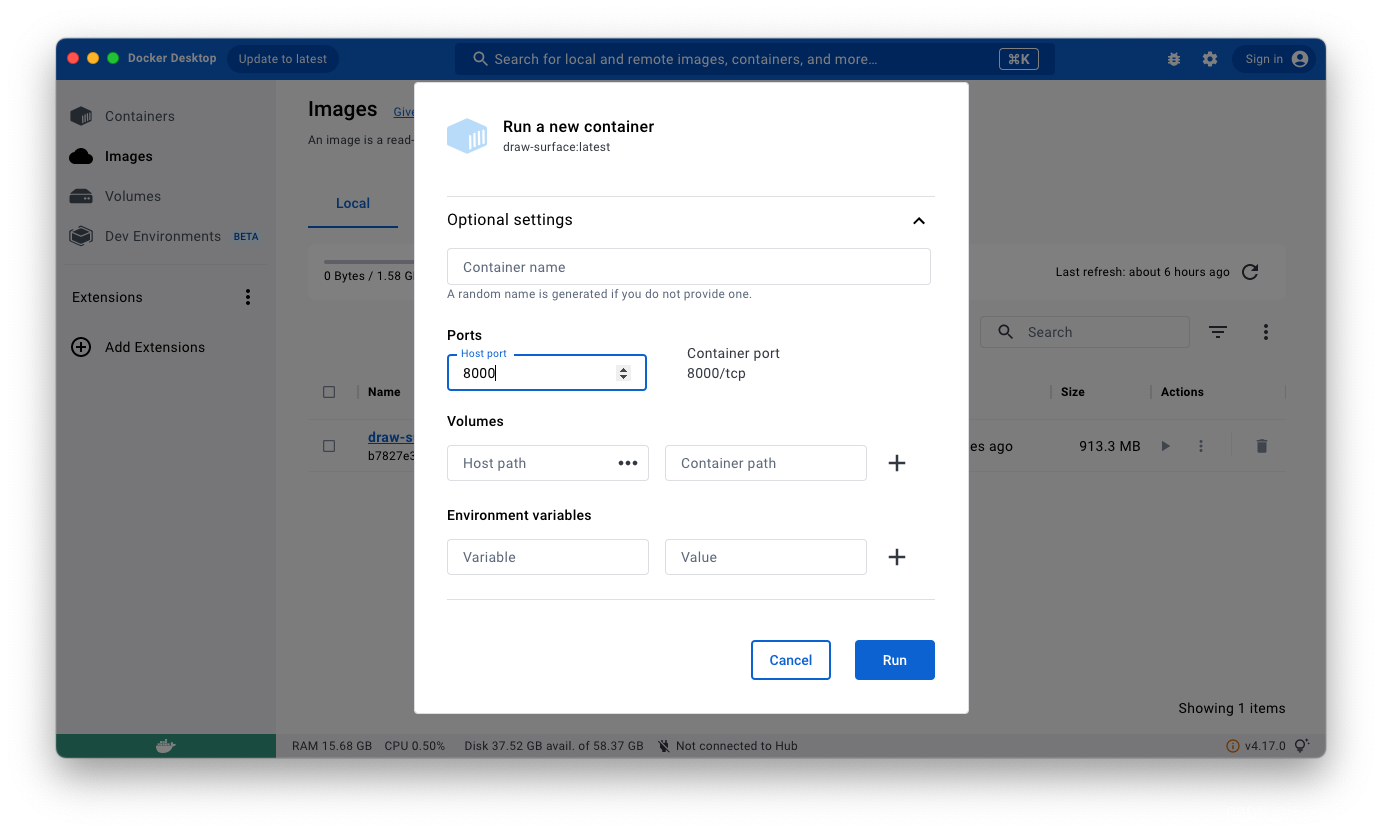Run draw-surface image with play icon

[x=1165, y=446]
